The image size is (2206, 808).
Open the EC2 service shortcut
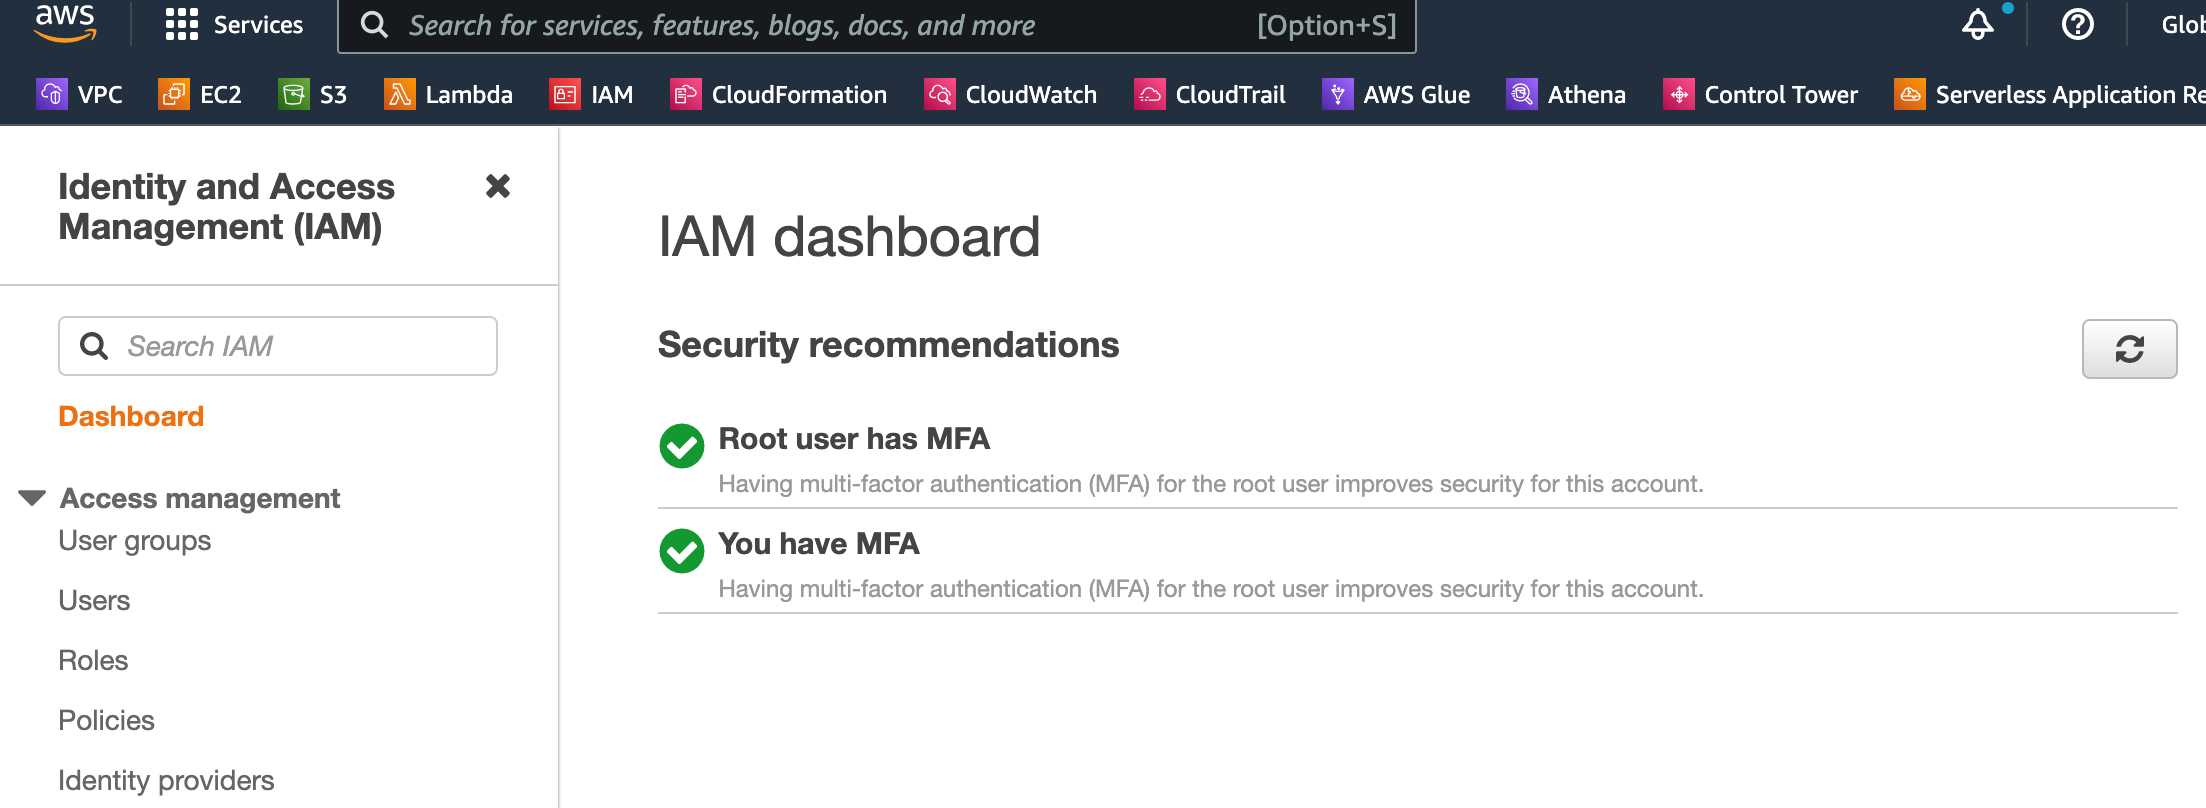(200, 94)
